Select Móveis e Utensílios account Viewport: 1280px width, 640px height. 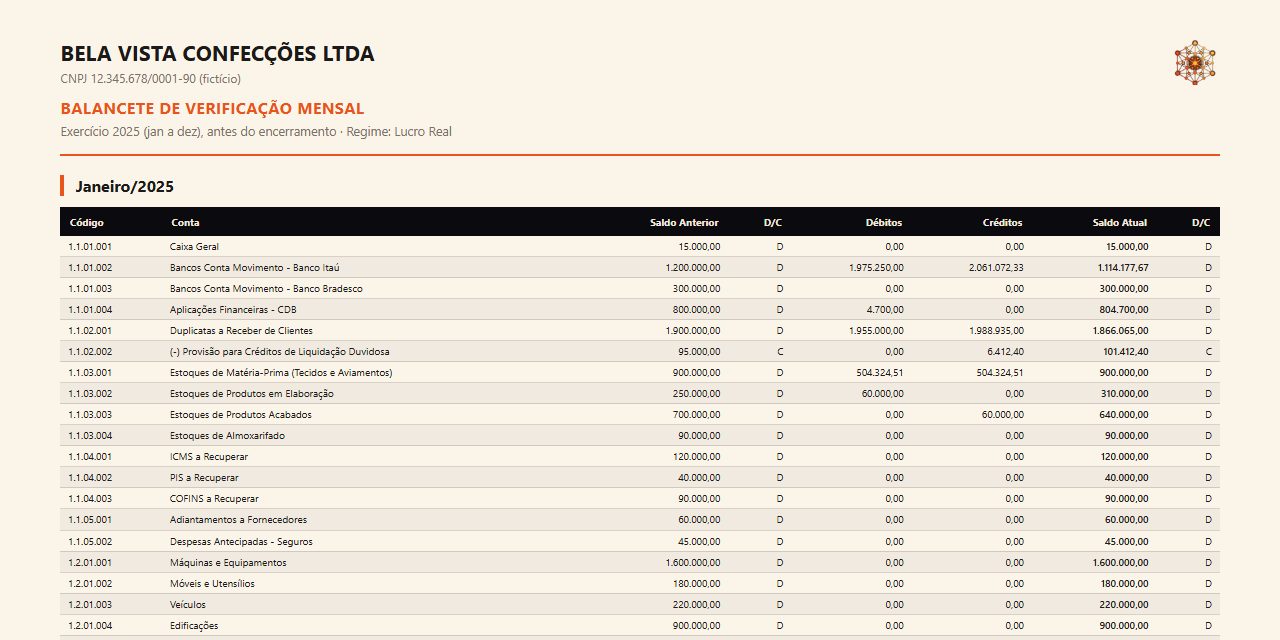pos(212,584)
